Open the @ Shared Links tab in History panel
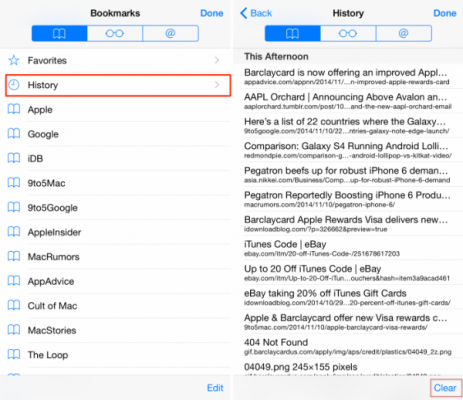 [x=403, y=33]
